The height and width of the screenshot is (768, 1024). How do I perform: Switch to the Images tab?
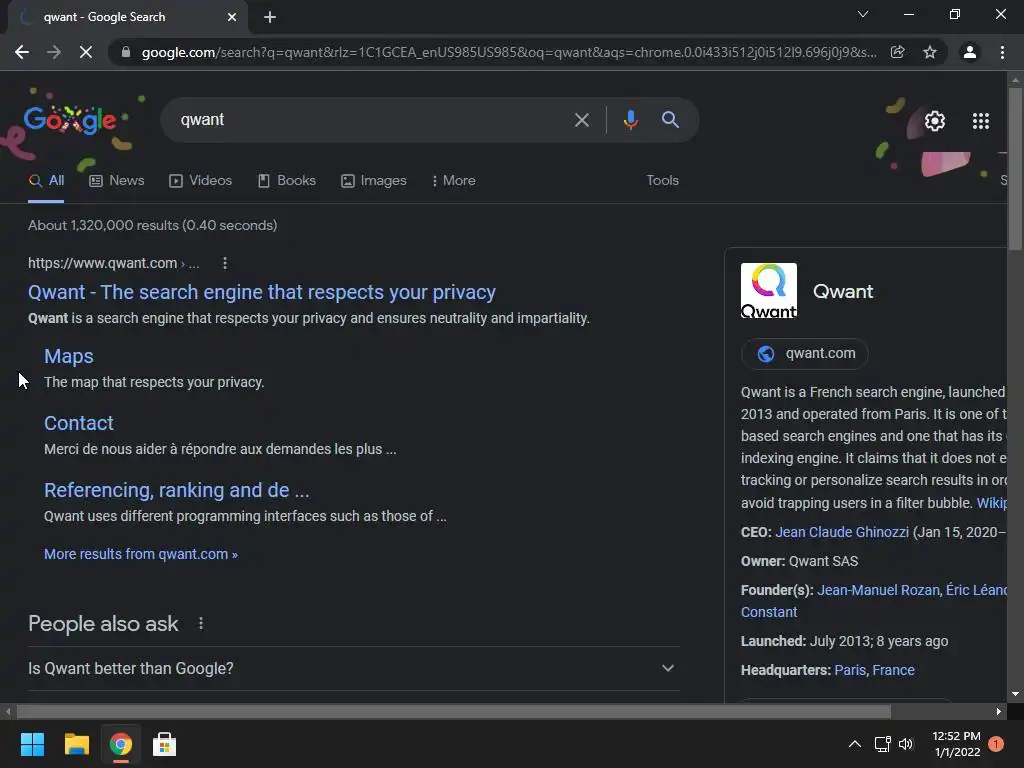374,181
